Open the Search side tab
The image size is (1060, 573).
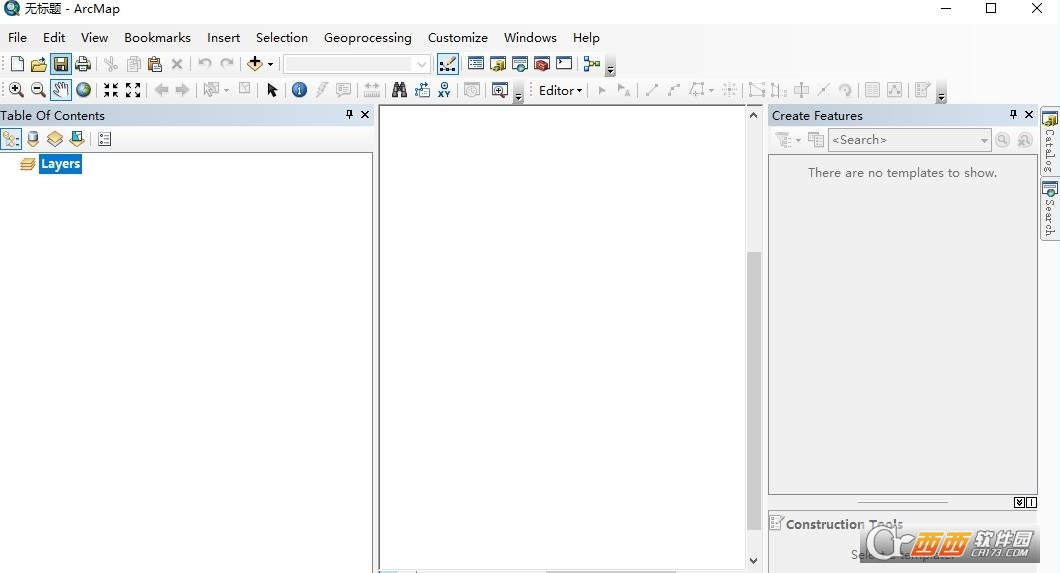coord(1050,209)
